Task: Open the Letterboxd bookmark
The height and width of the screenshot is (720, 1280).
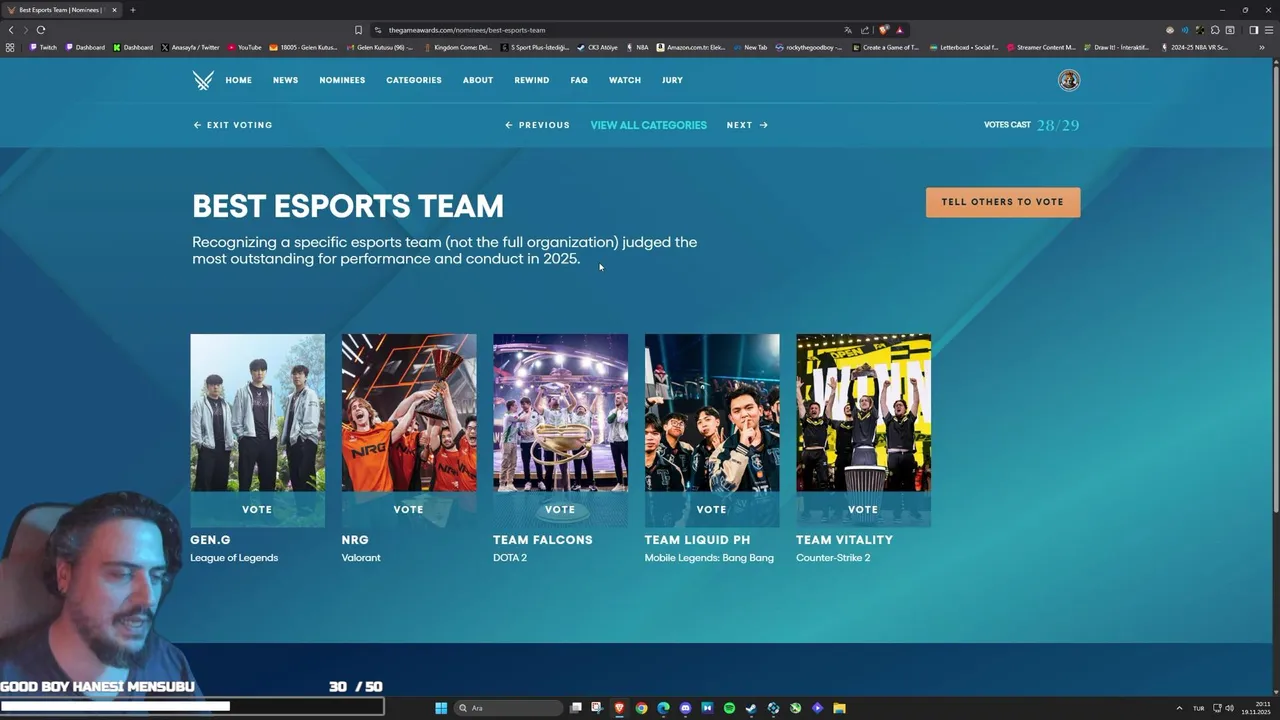Action: [x=964, y=47]
